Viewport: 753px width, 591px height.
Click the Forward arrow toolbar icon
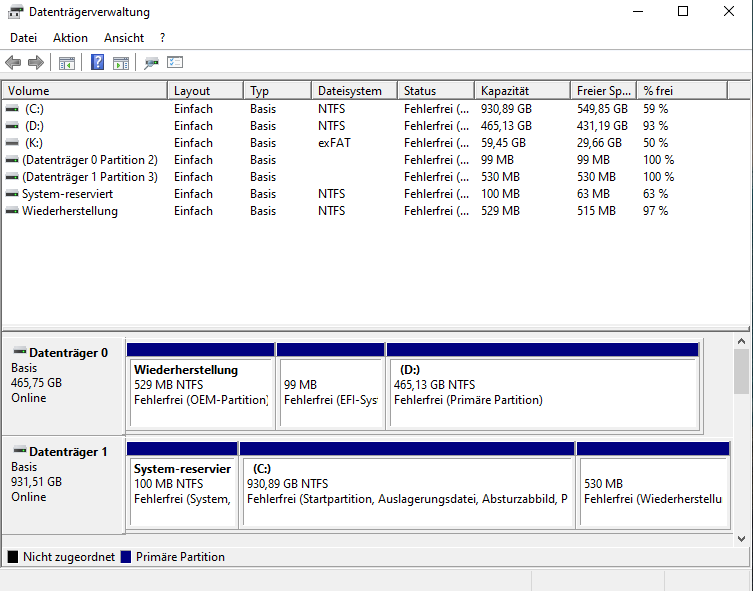point(36,62)
